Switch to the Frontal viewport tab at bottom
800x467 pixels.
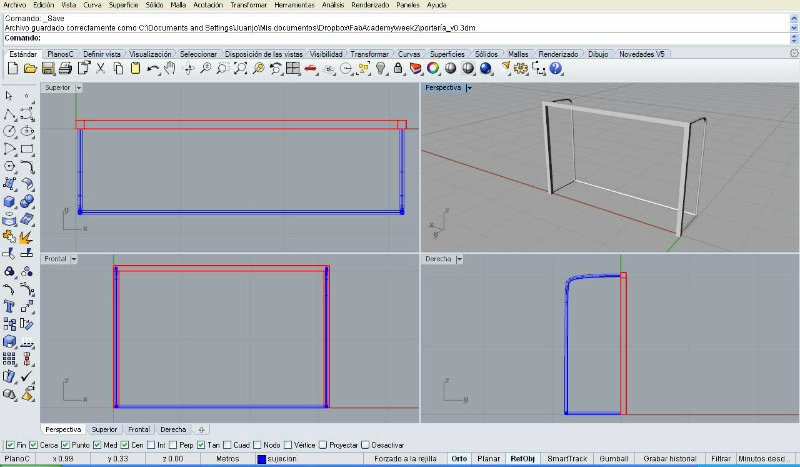point(139,430)
